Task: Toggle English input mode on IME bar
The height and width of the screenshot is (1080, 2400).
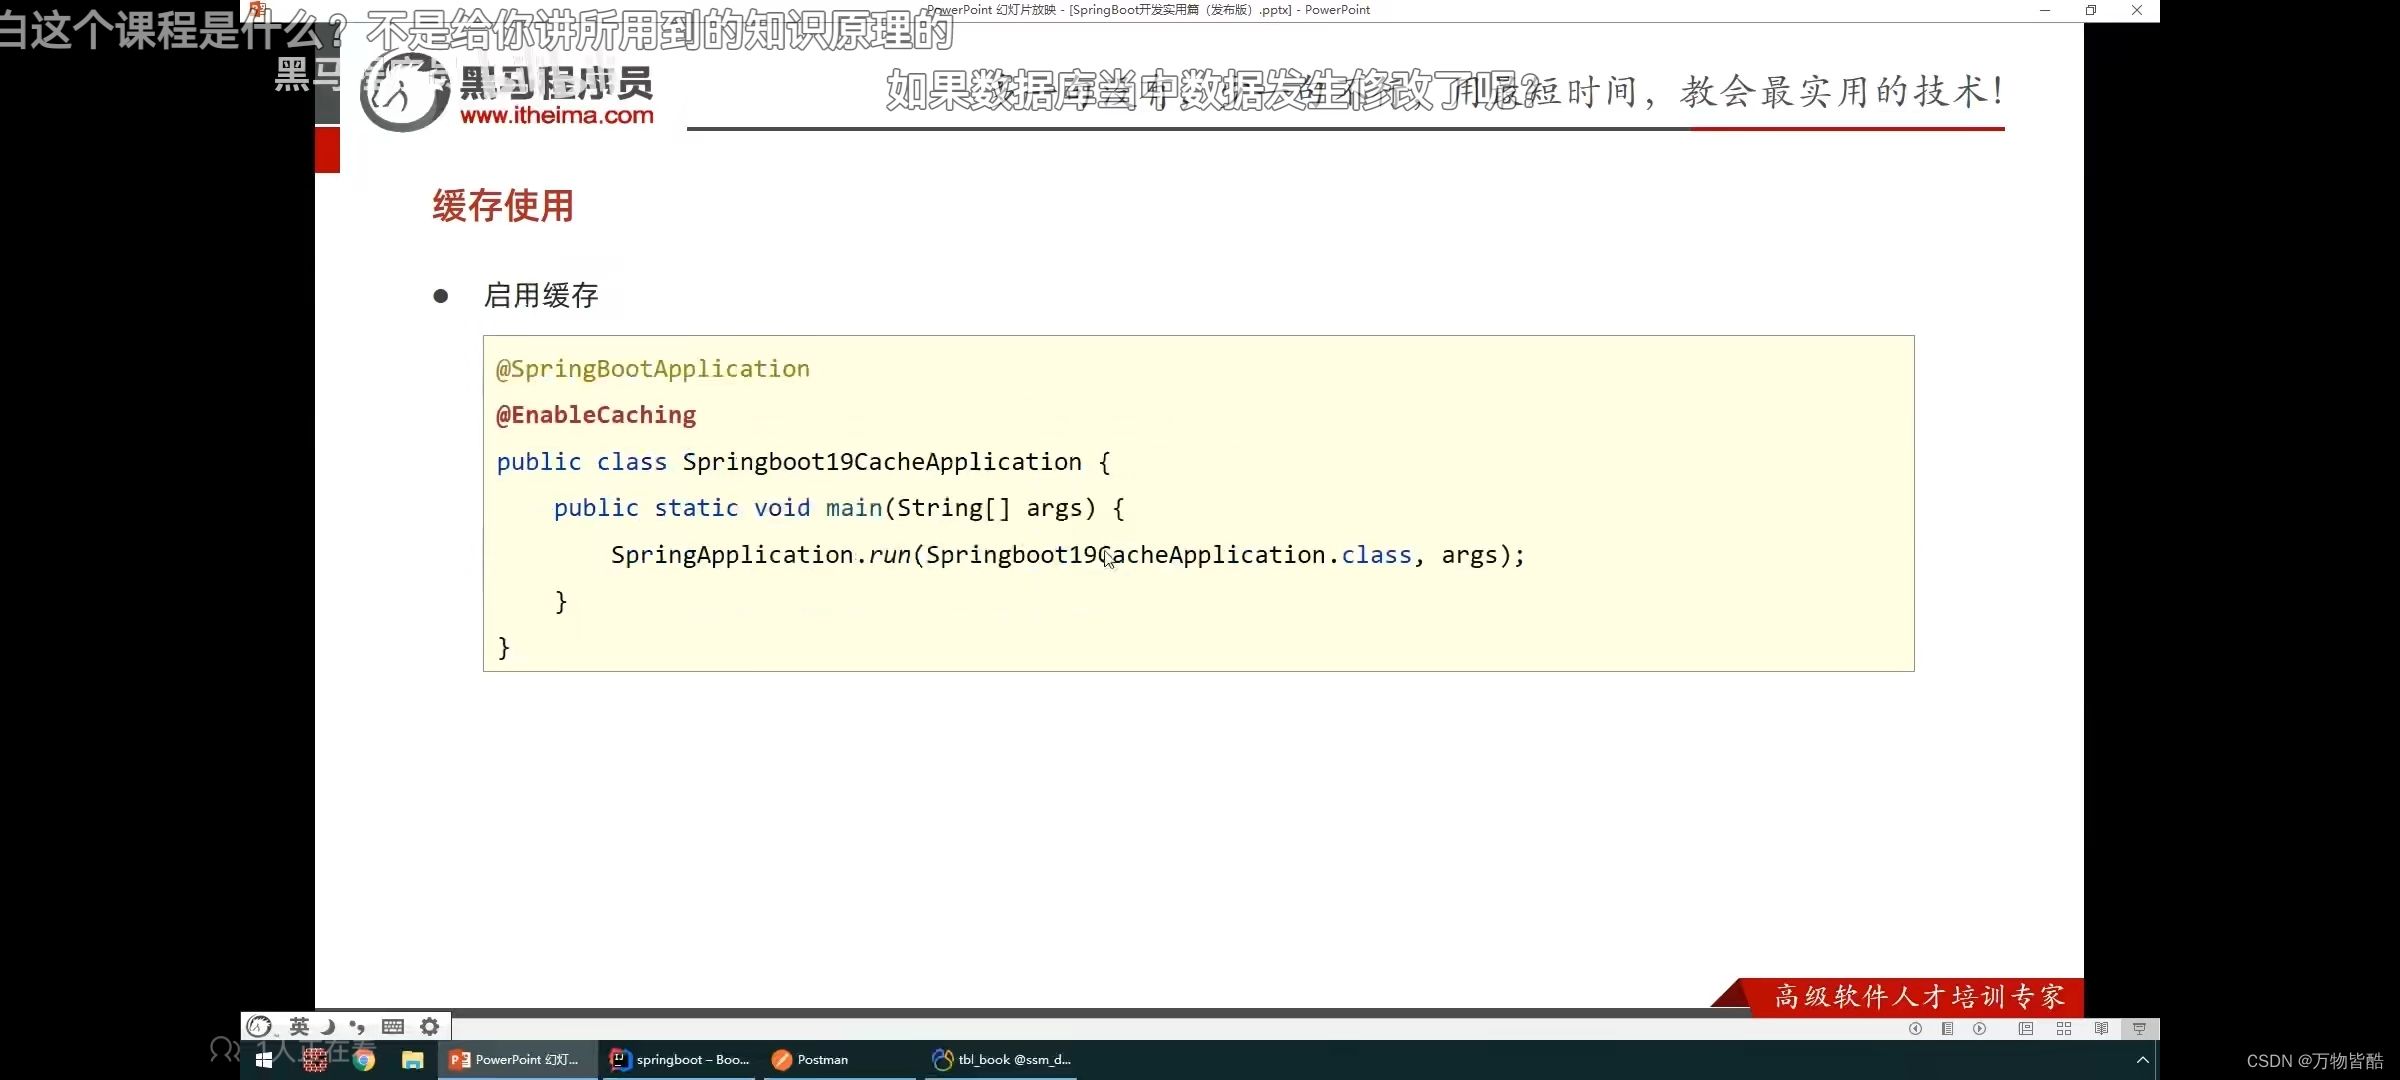Action: (299, 1027)
